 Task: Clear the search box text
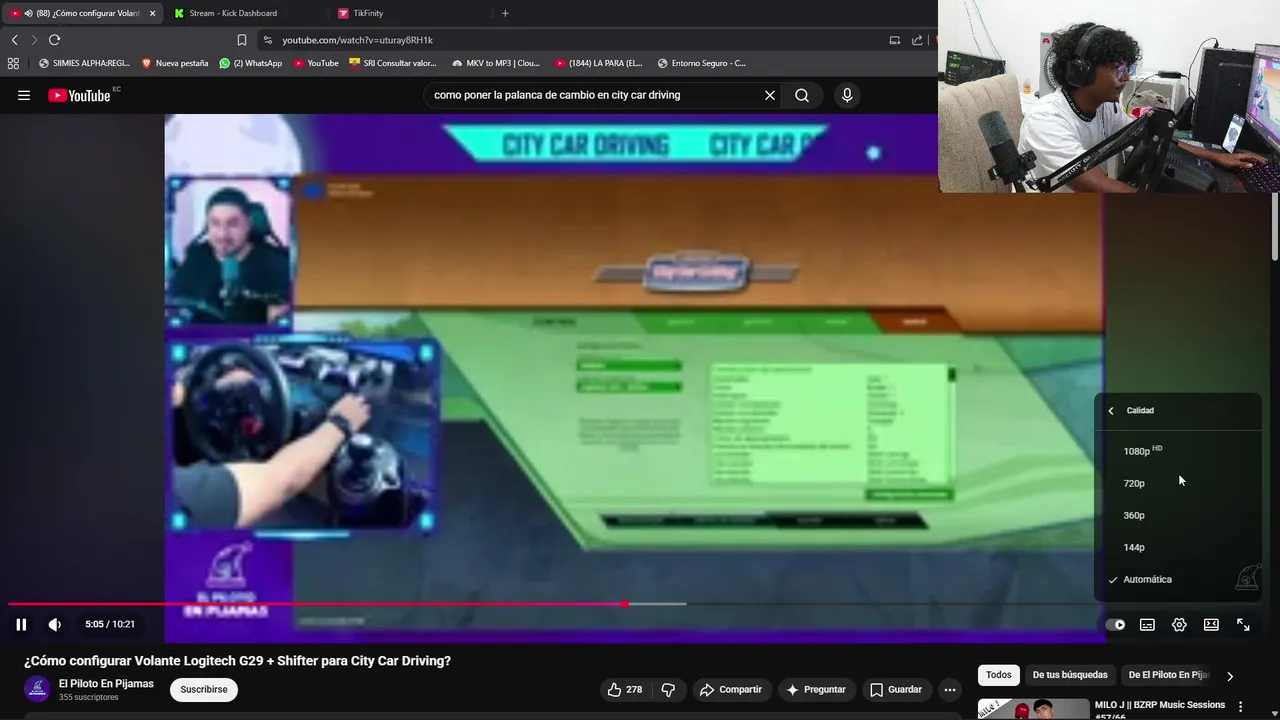[x=770, y=95]
